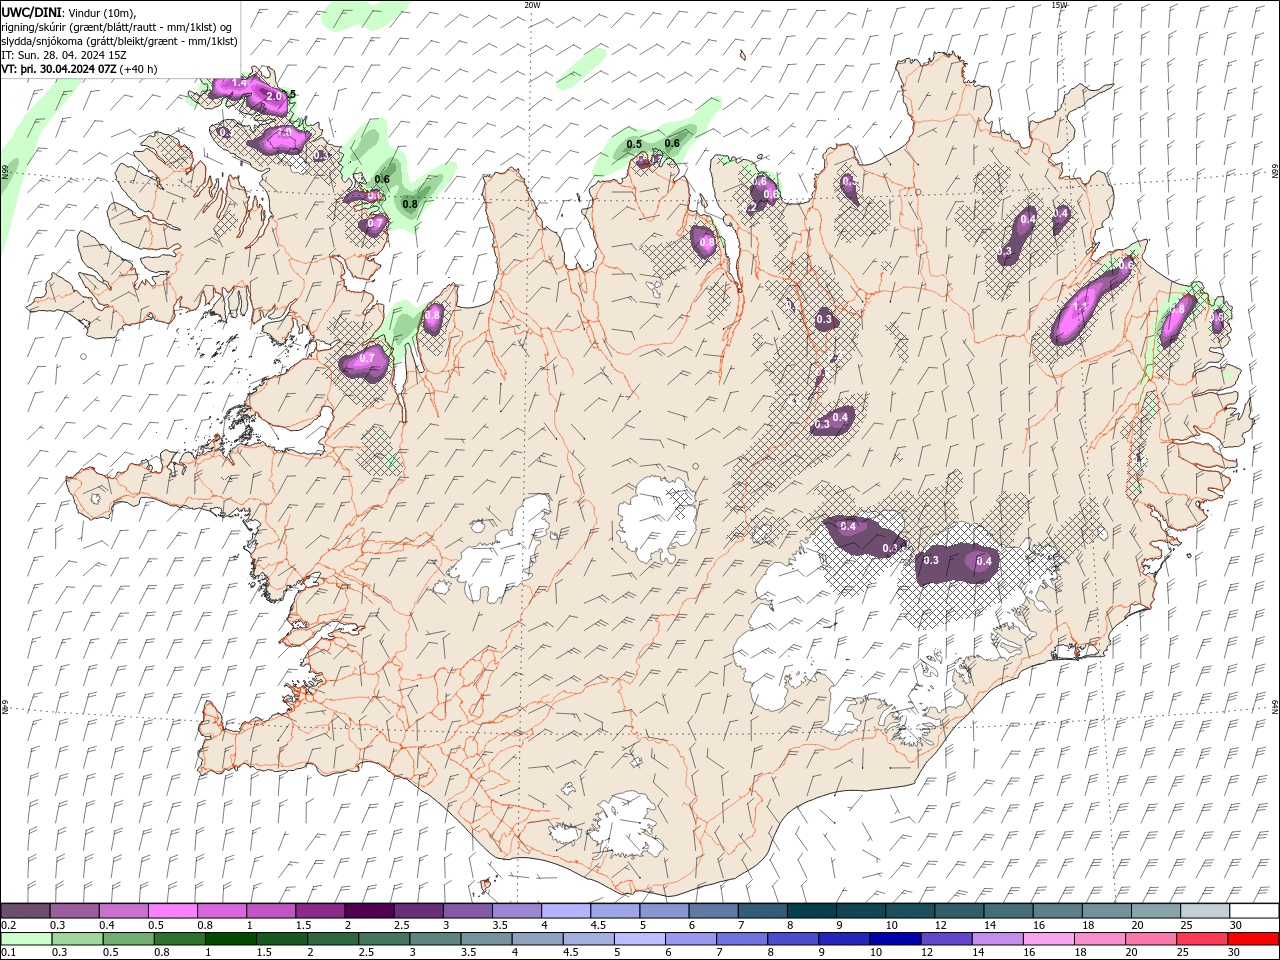Viewport: 1280px width, 960px height.
Task: Select the "0.1" legend value label
Action: point(8,953)
